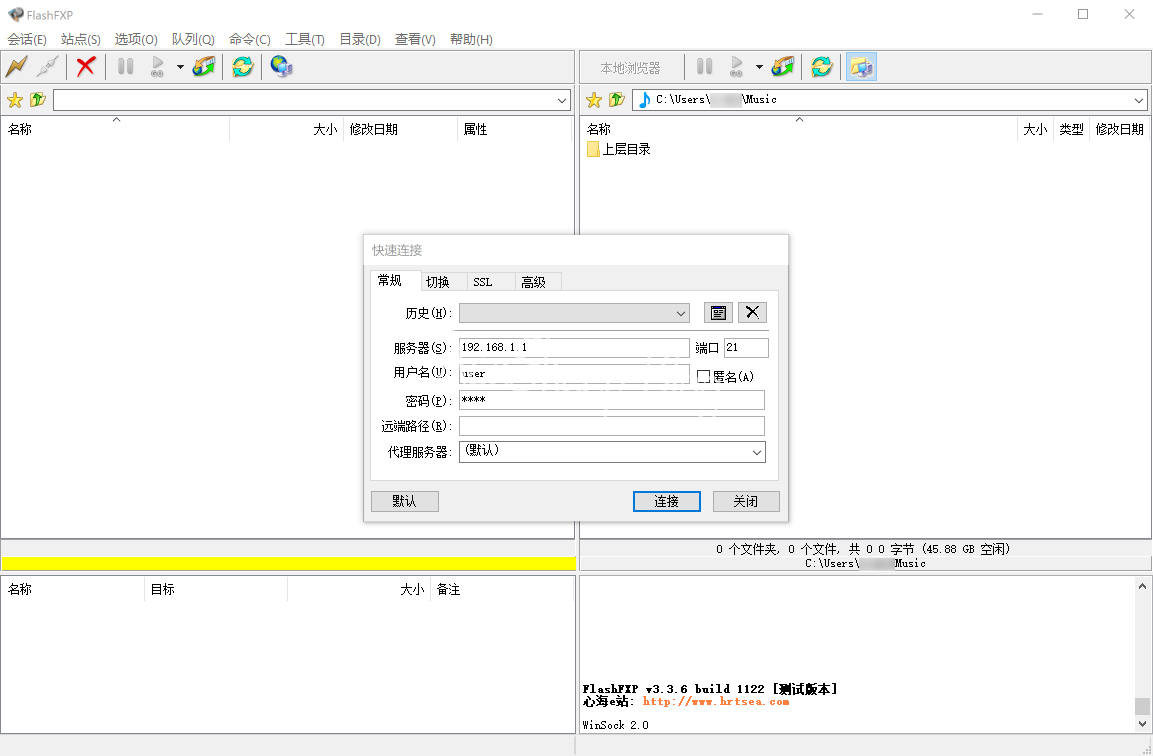Open the 站点(S) menu
The image size is (1153, 756).
[81, 39]
